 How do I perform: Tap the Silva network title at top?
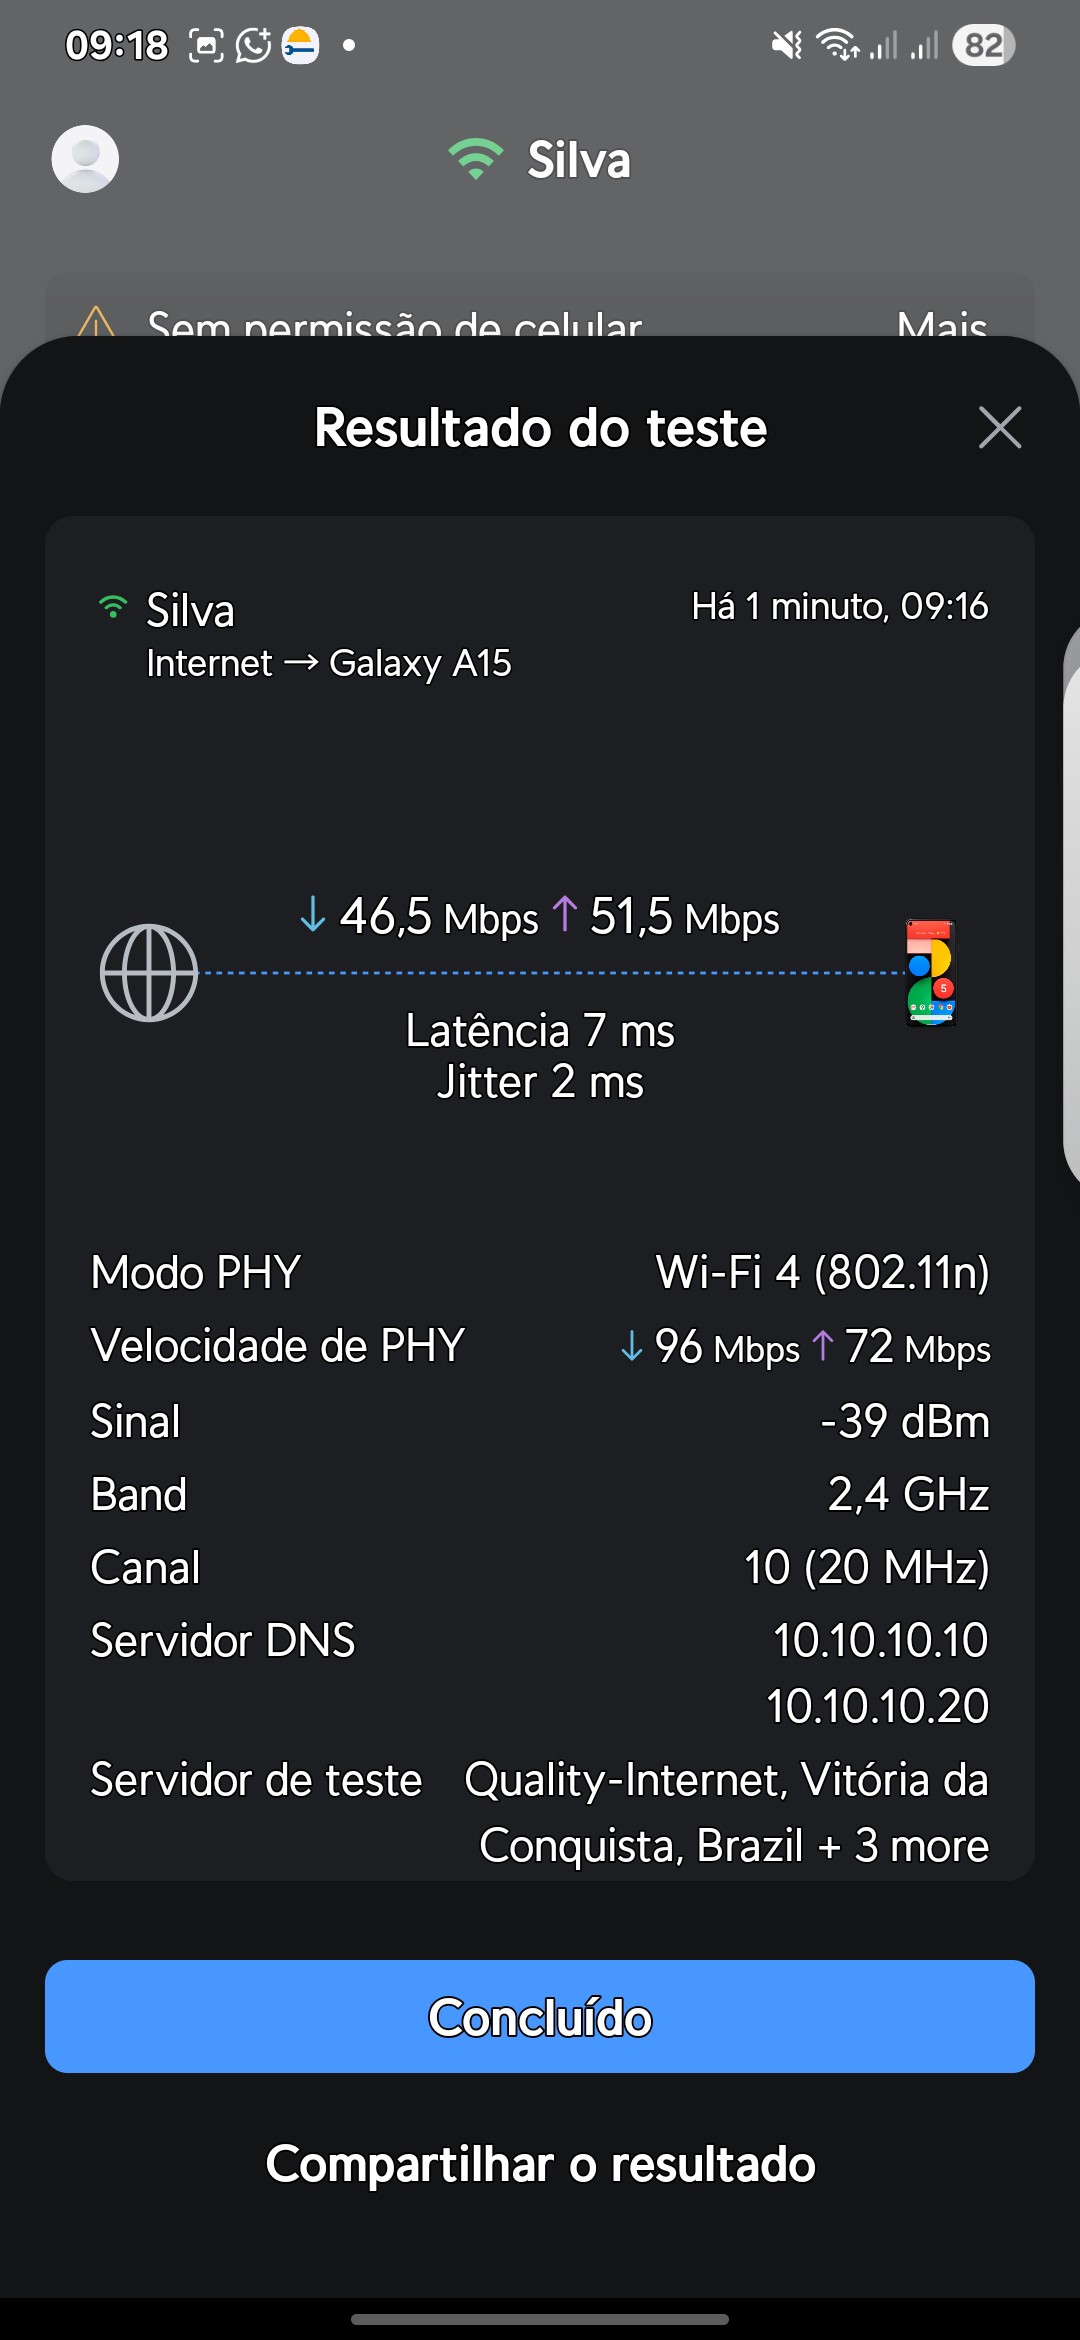pyautogui.click(x=579, y=160)
